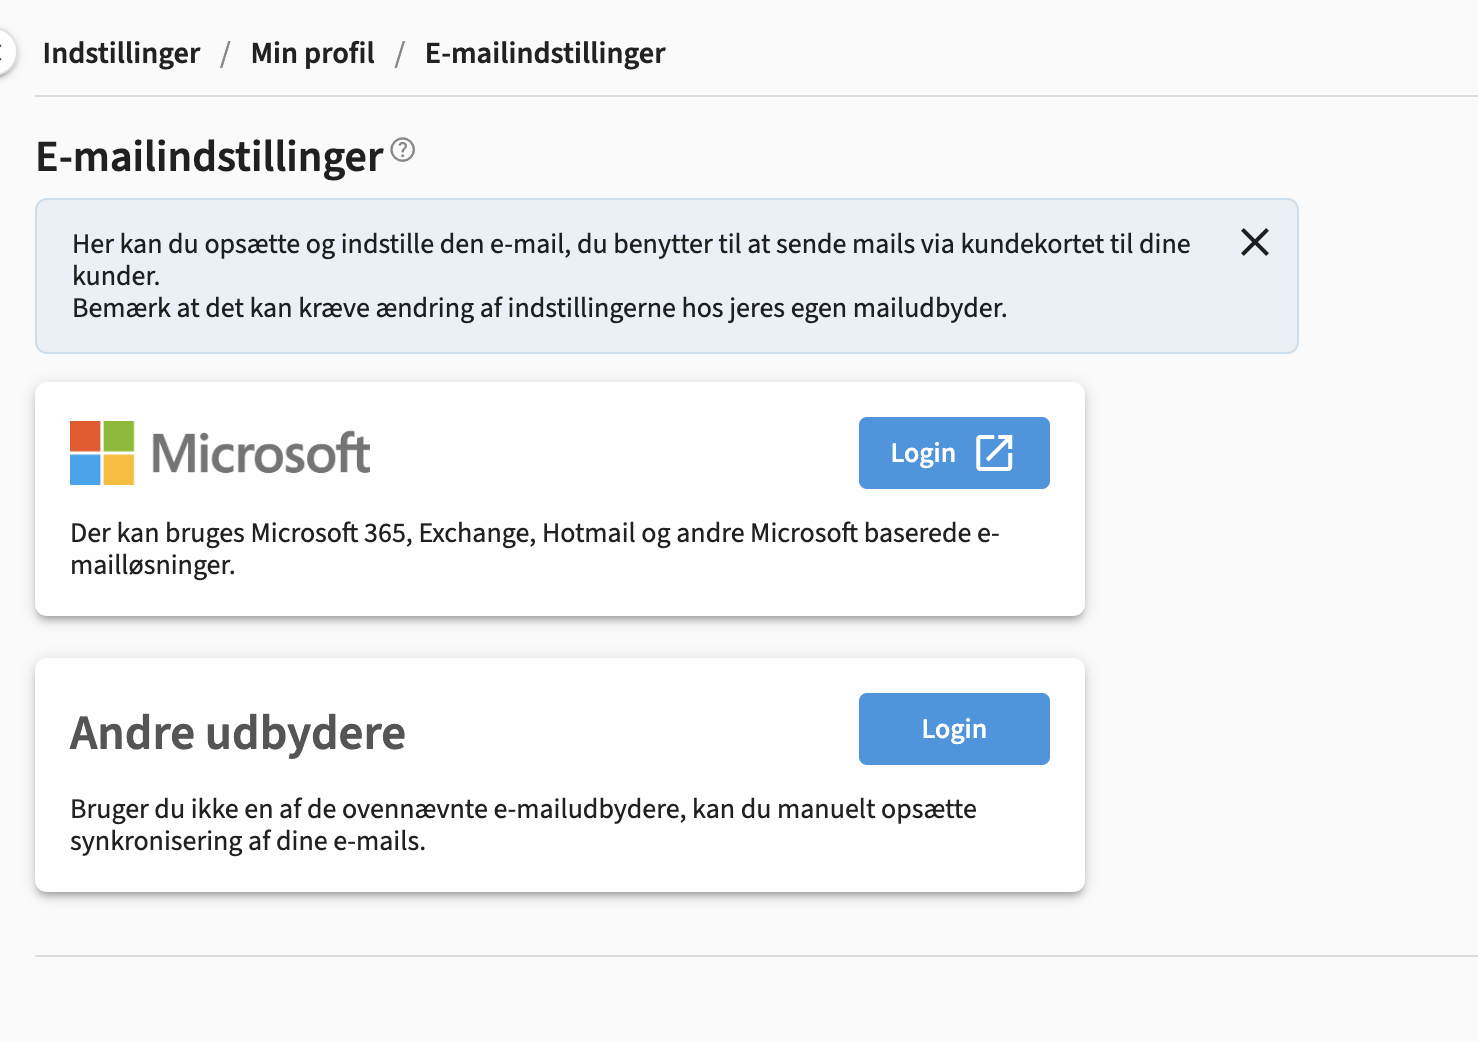Click the E-mailindstillinger page title

[x=209, y=157]
